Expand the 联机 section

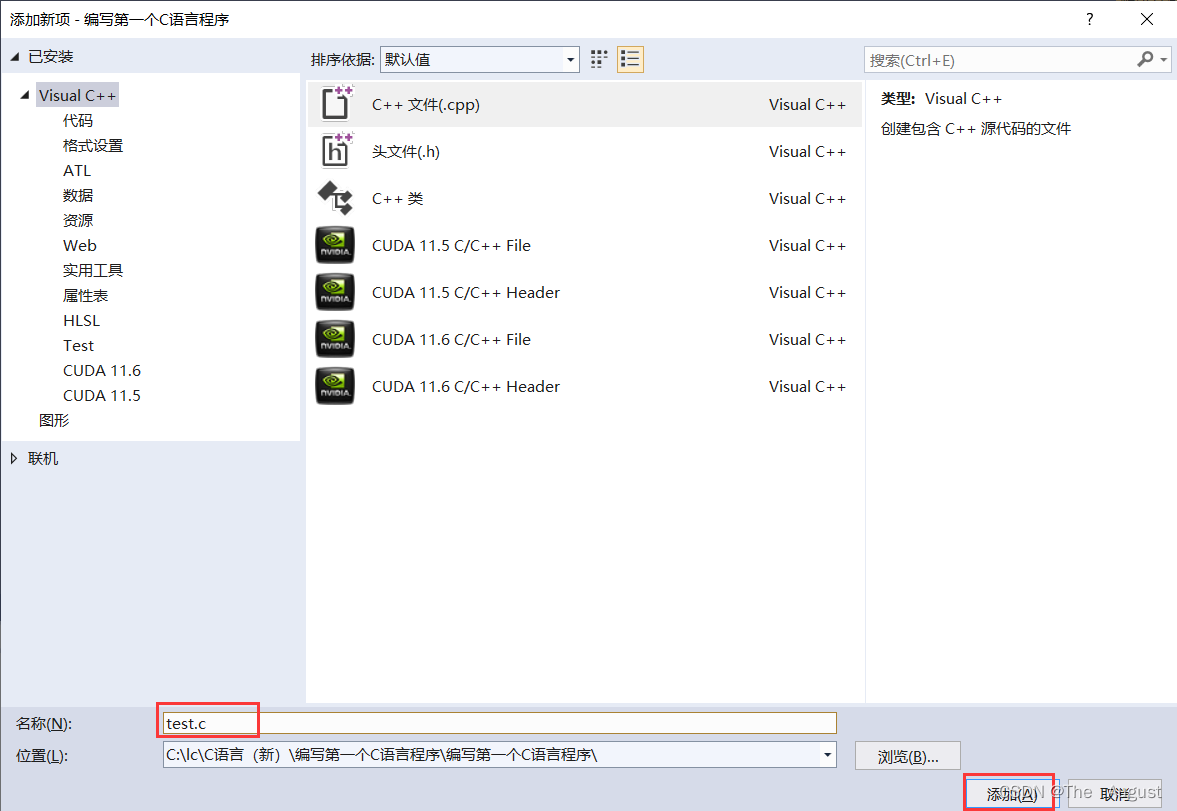pyautogui.click(x=14, y=458)
